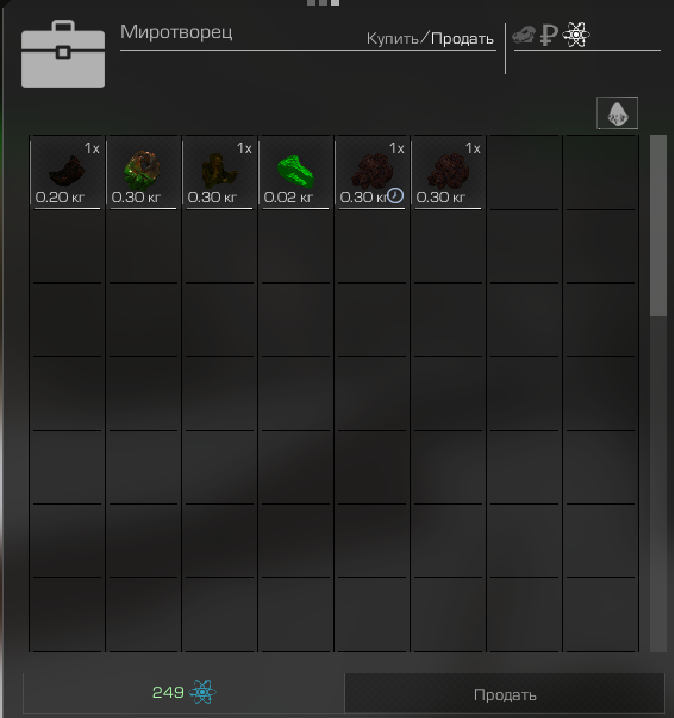Select the brown artifact with clock marker
Screen dimensions: 674x718
coord(372,173)
